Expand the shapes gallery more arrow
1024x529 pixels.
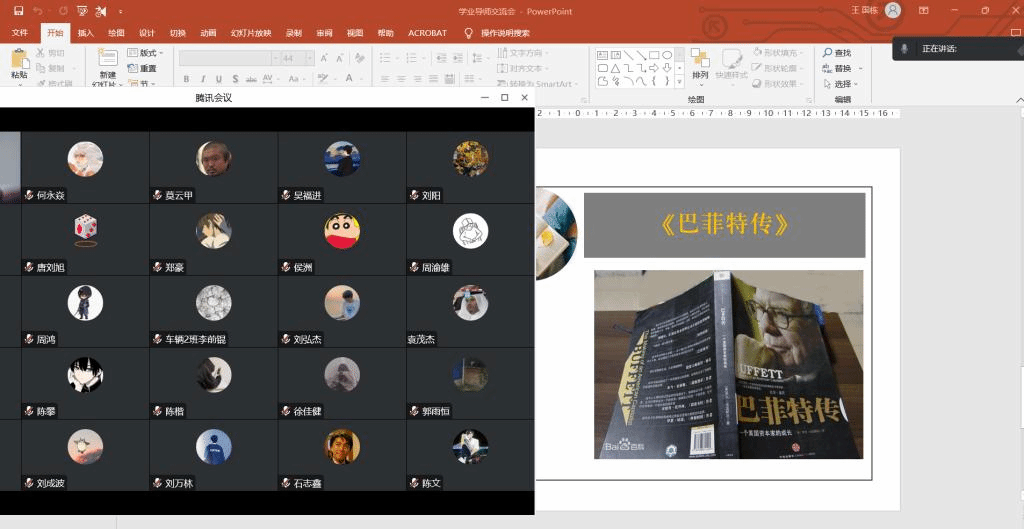(x=678, y=82)
